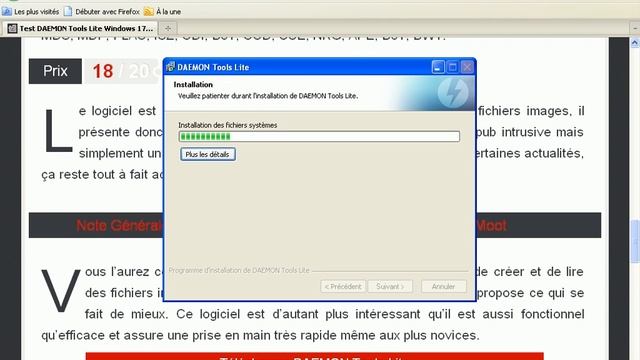
Task: Click the 'Prix' label on the webpage
Action: coord(55,71)
